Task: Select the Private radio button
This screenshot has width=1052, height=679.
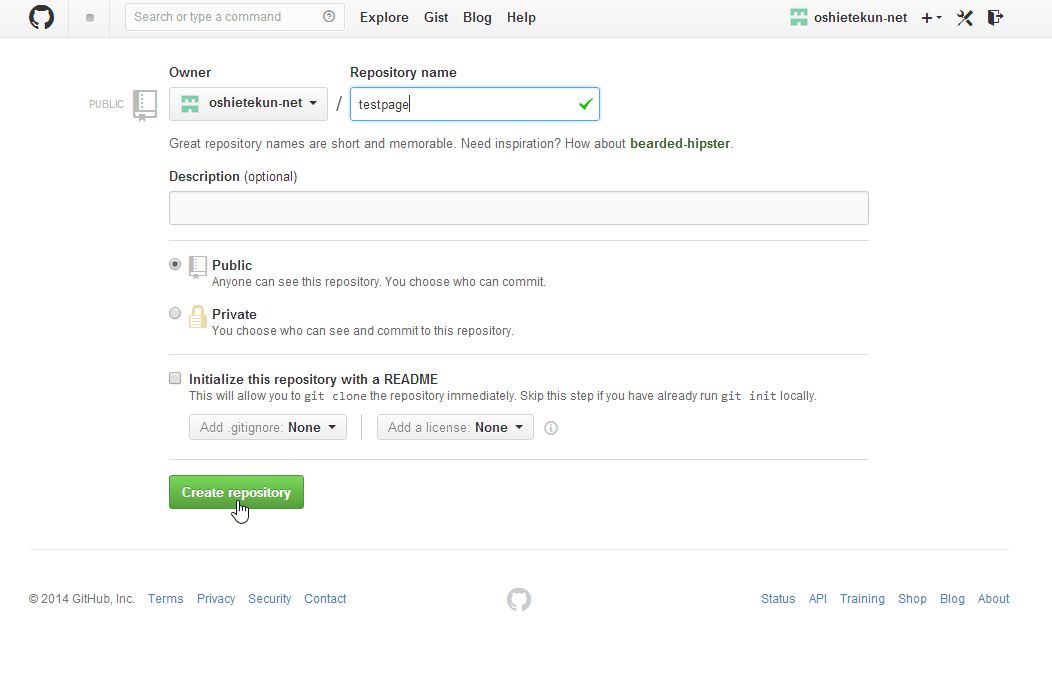Action: (175, 313)
